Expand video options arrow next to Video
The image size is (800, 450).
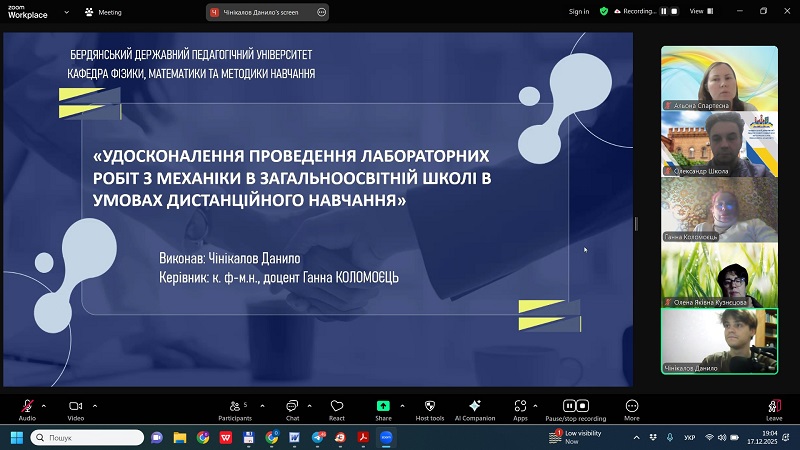[x=95, y=405]
